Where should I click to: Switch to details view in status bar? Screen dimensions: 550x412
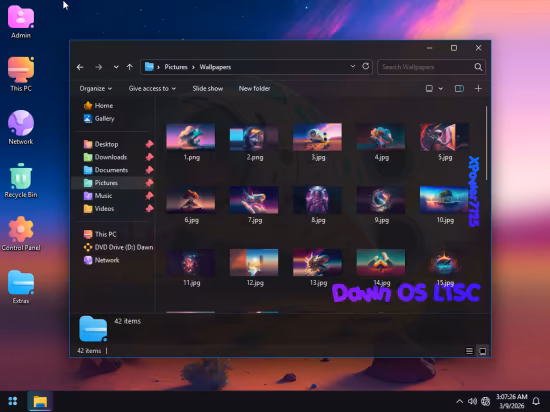[x=469, y=351]
